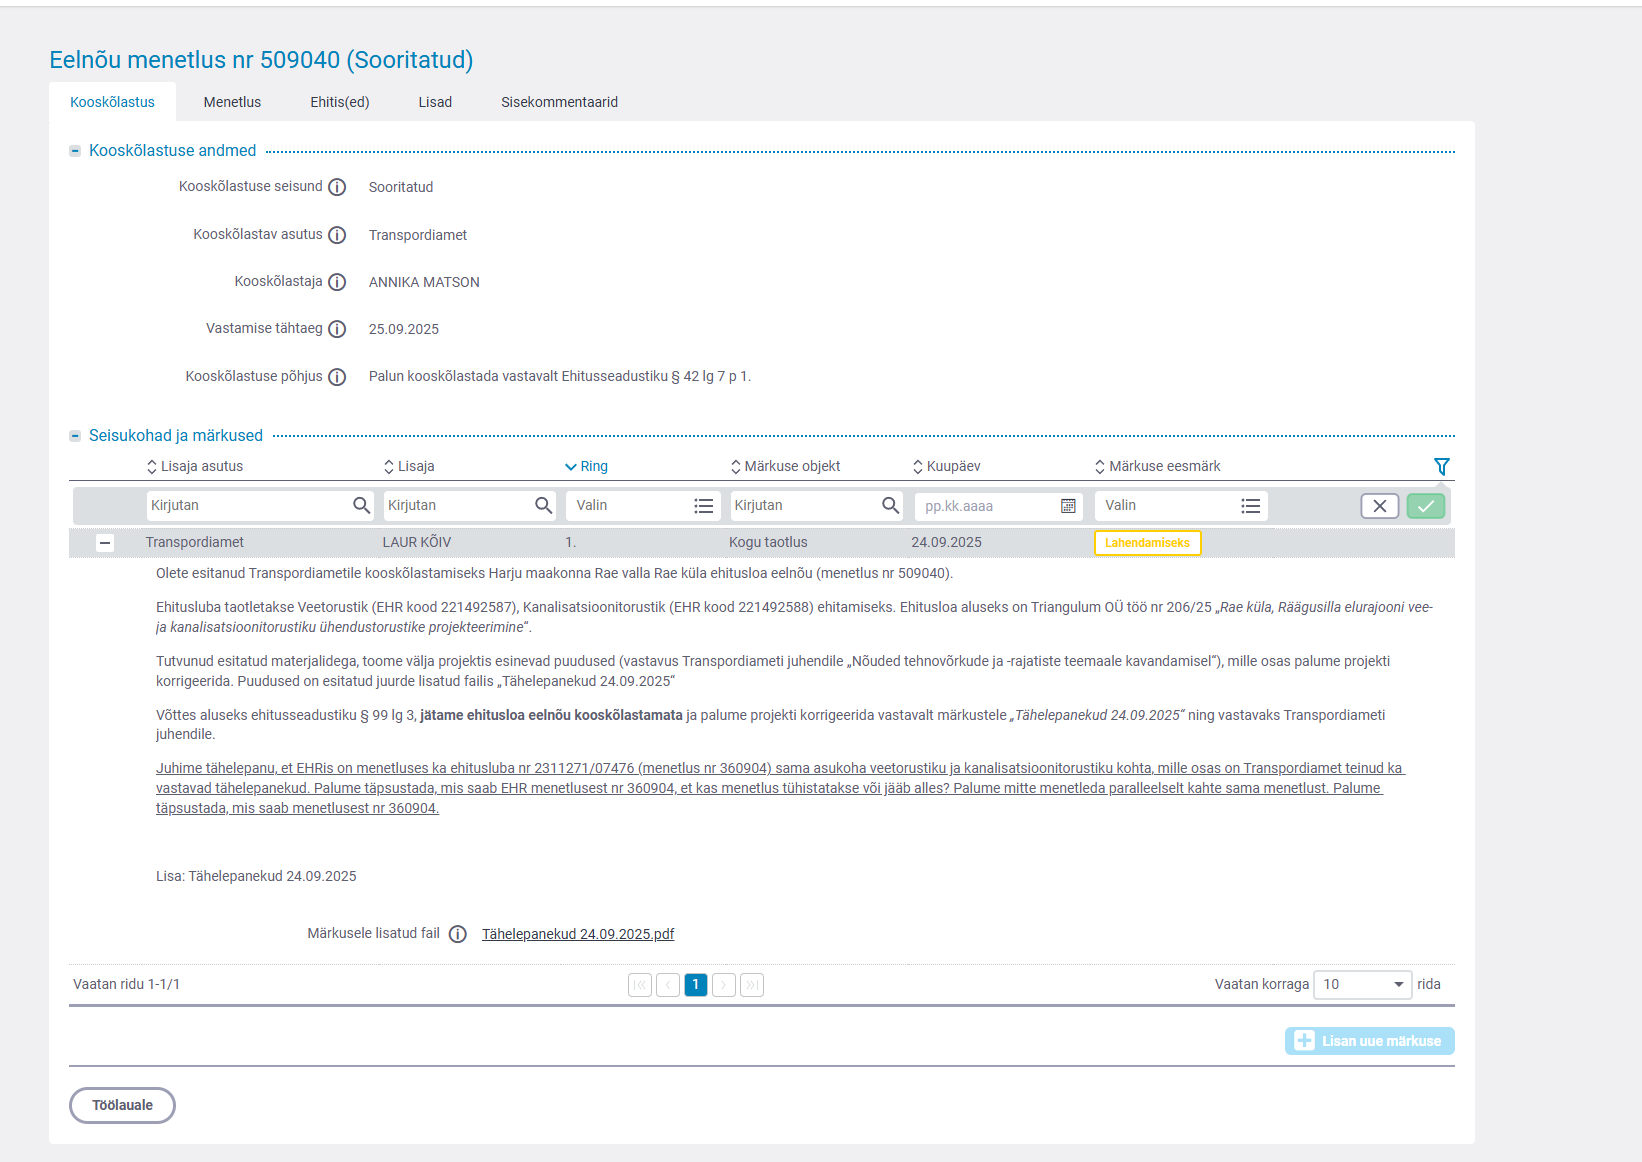Click the Töölauale button
The width and height of the screenshot is (1642, 1162).
(x=122, y=1105)
